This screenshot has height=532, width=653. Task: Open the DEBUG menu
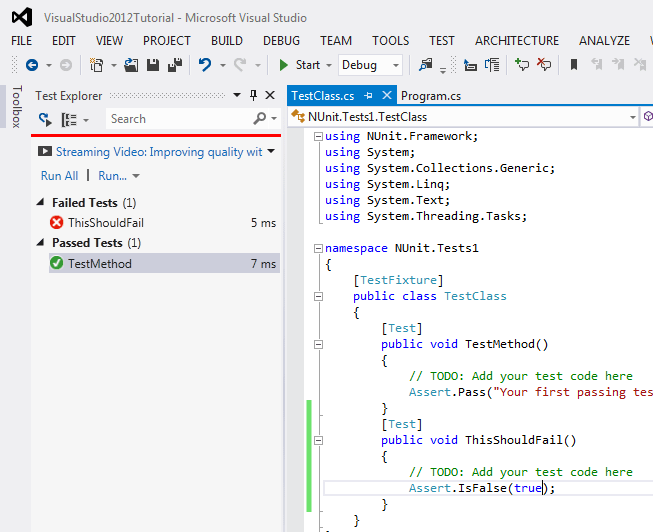click(282, 41)
